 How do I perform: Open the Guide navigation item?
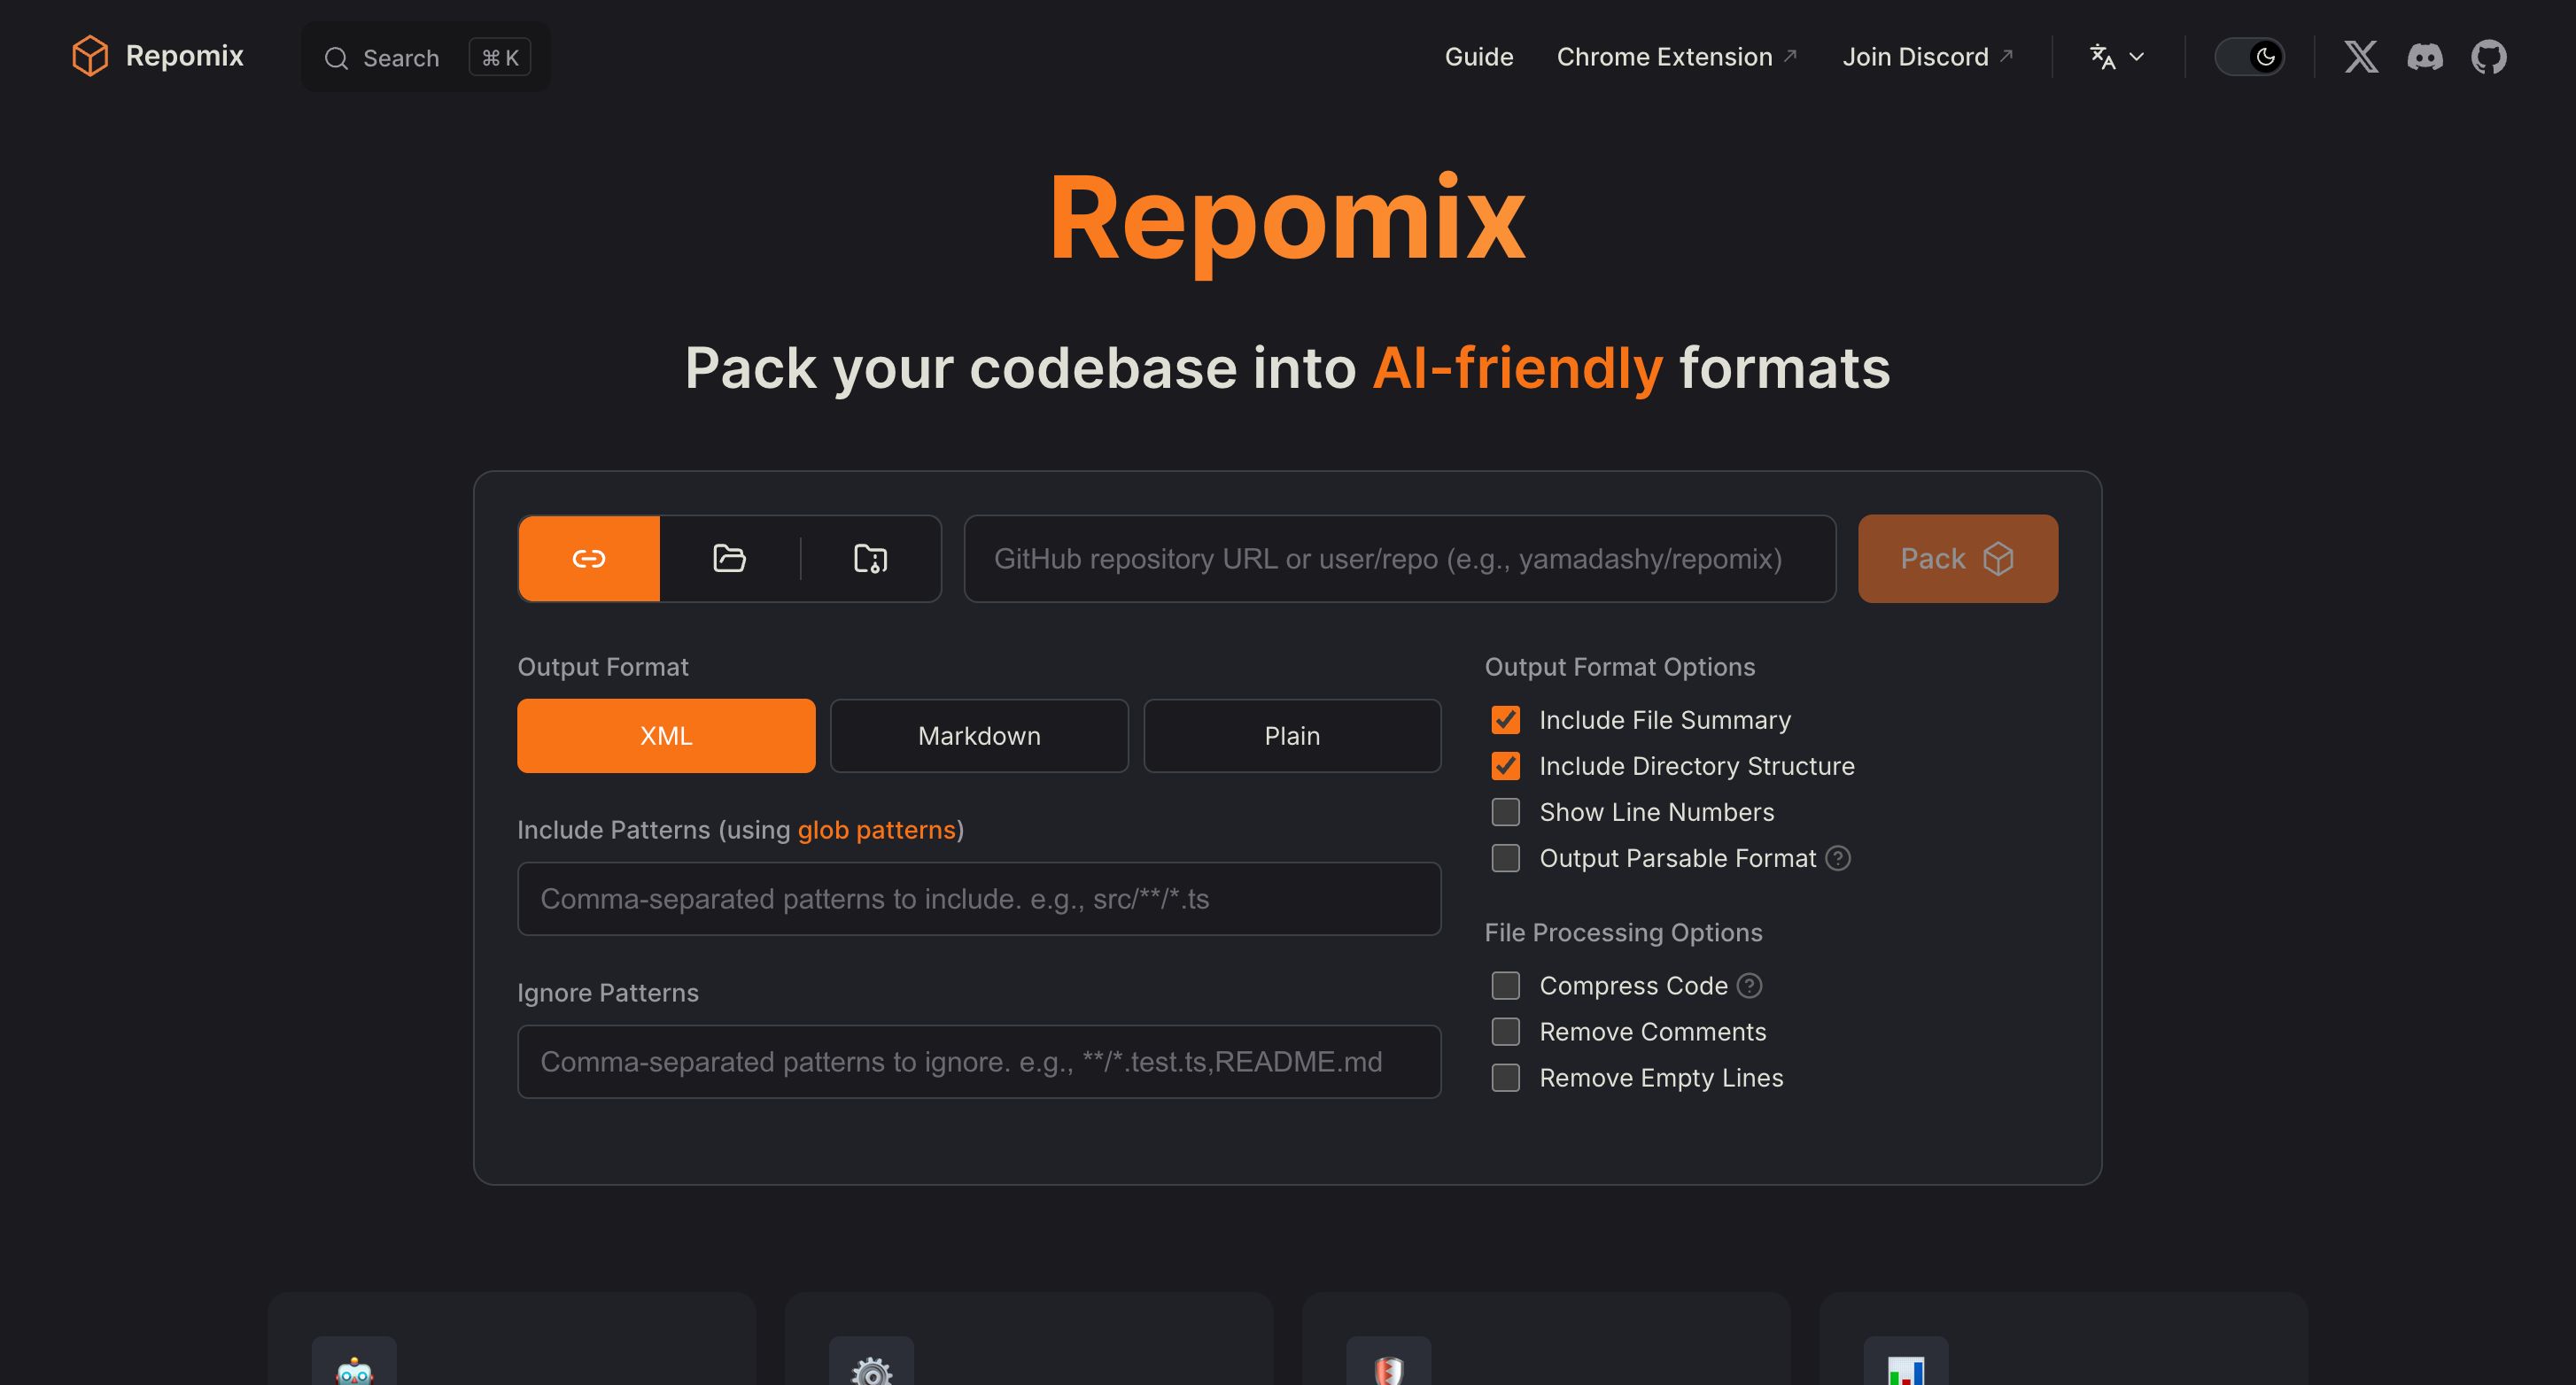coord(1478,57)
